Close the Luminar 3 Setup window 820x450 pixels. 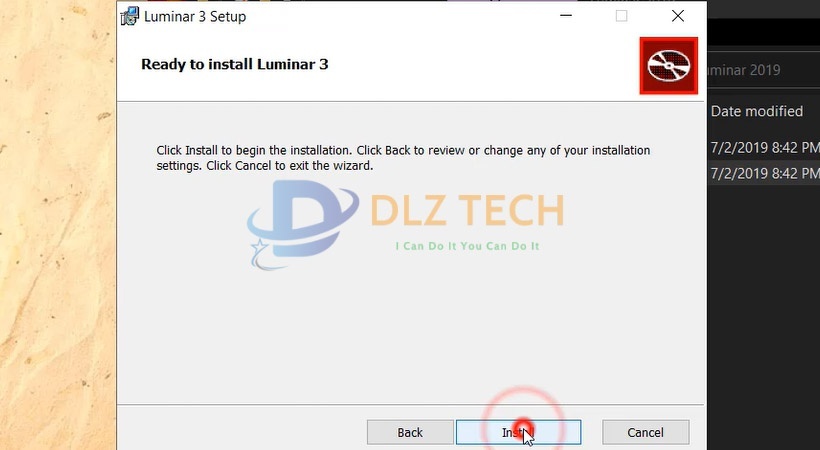678,16
